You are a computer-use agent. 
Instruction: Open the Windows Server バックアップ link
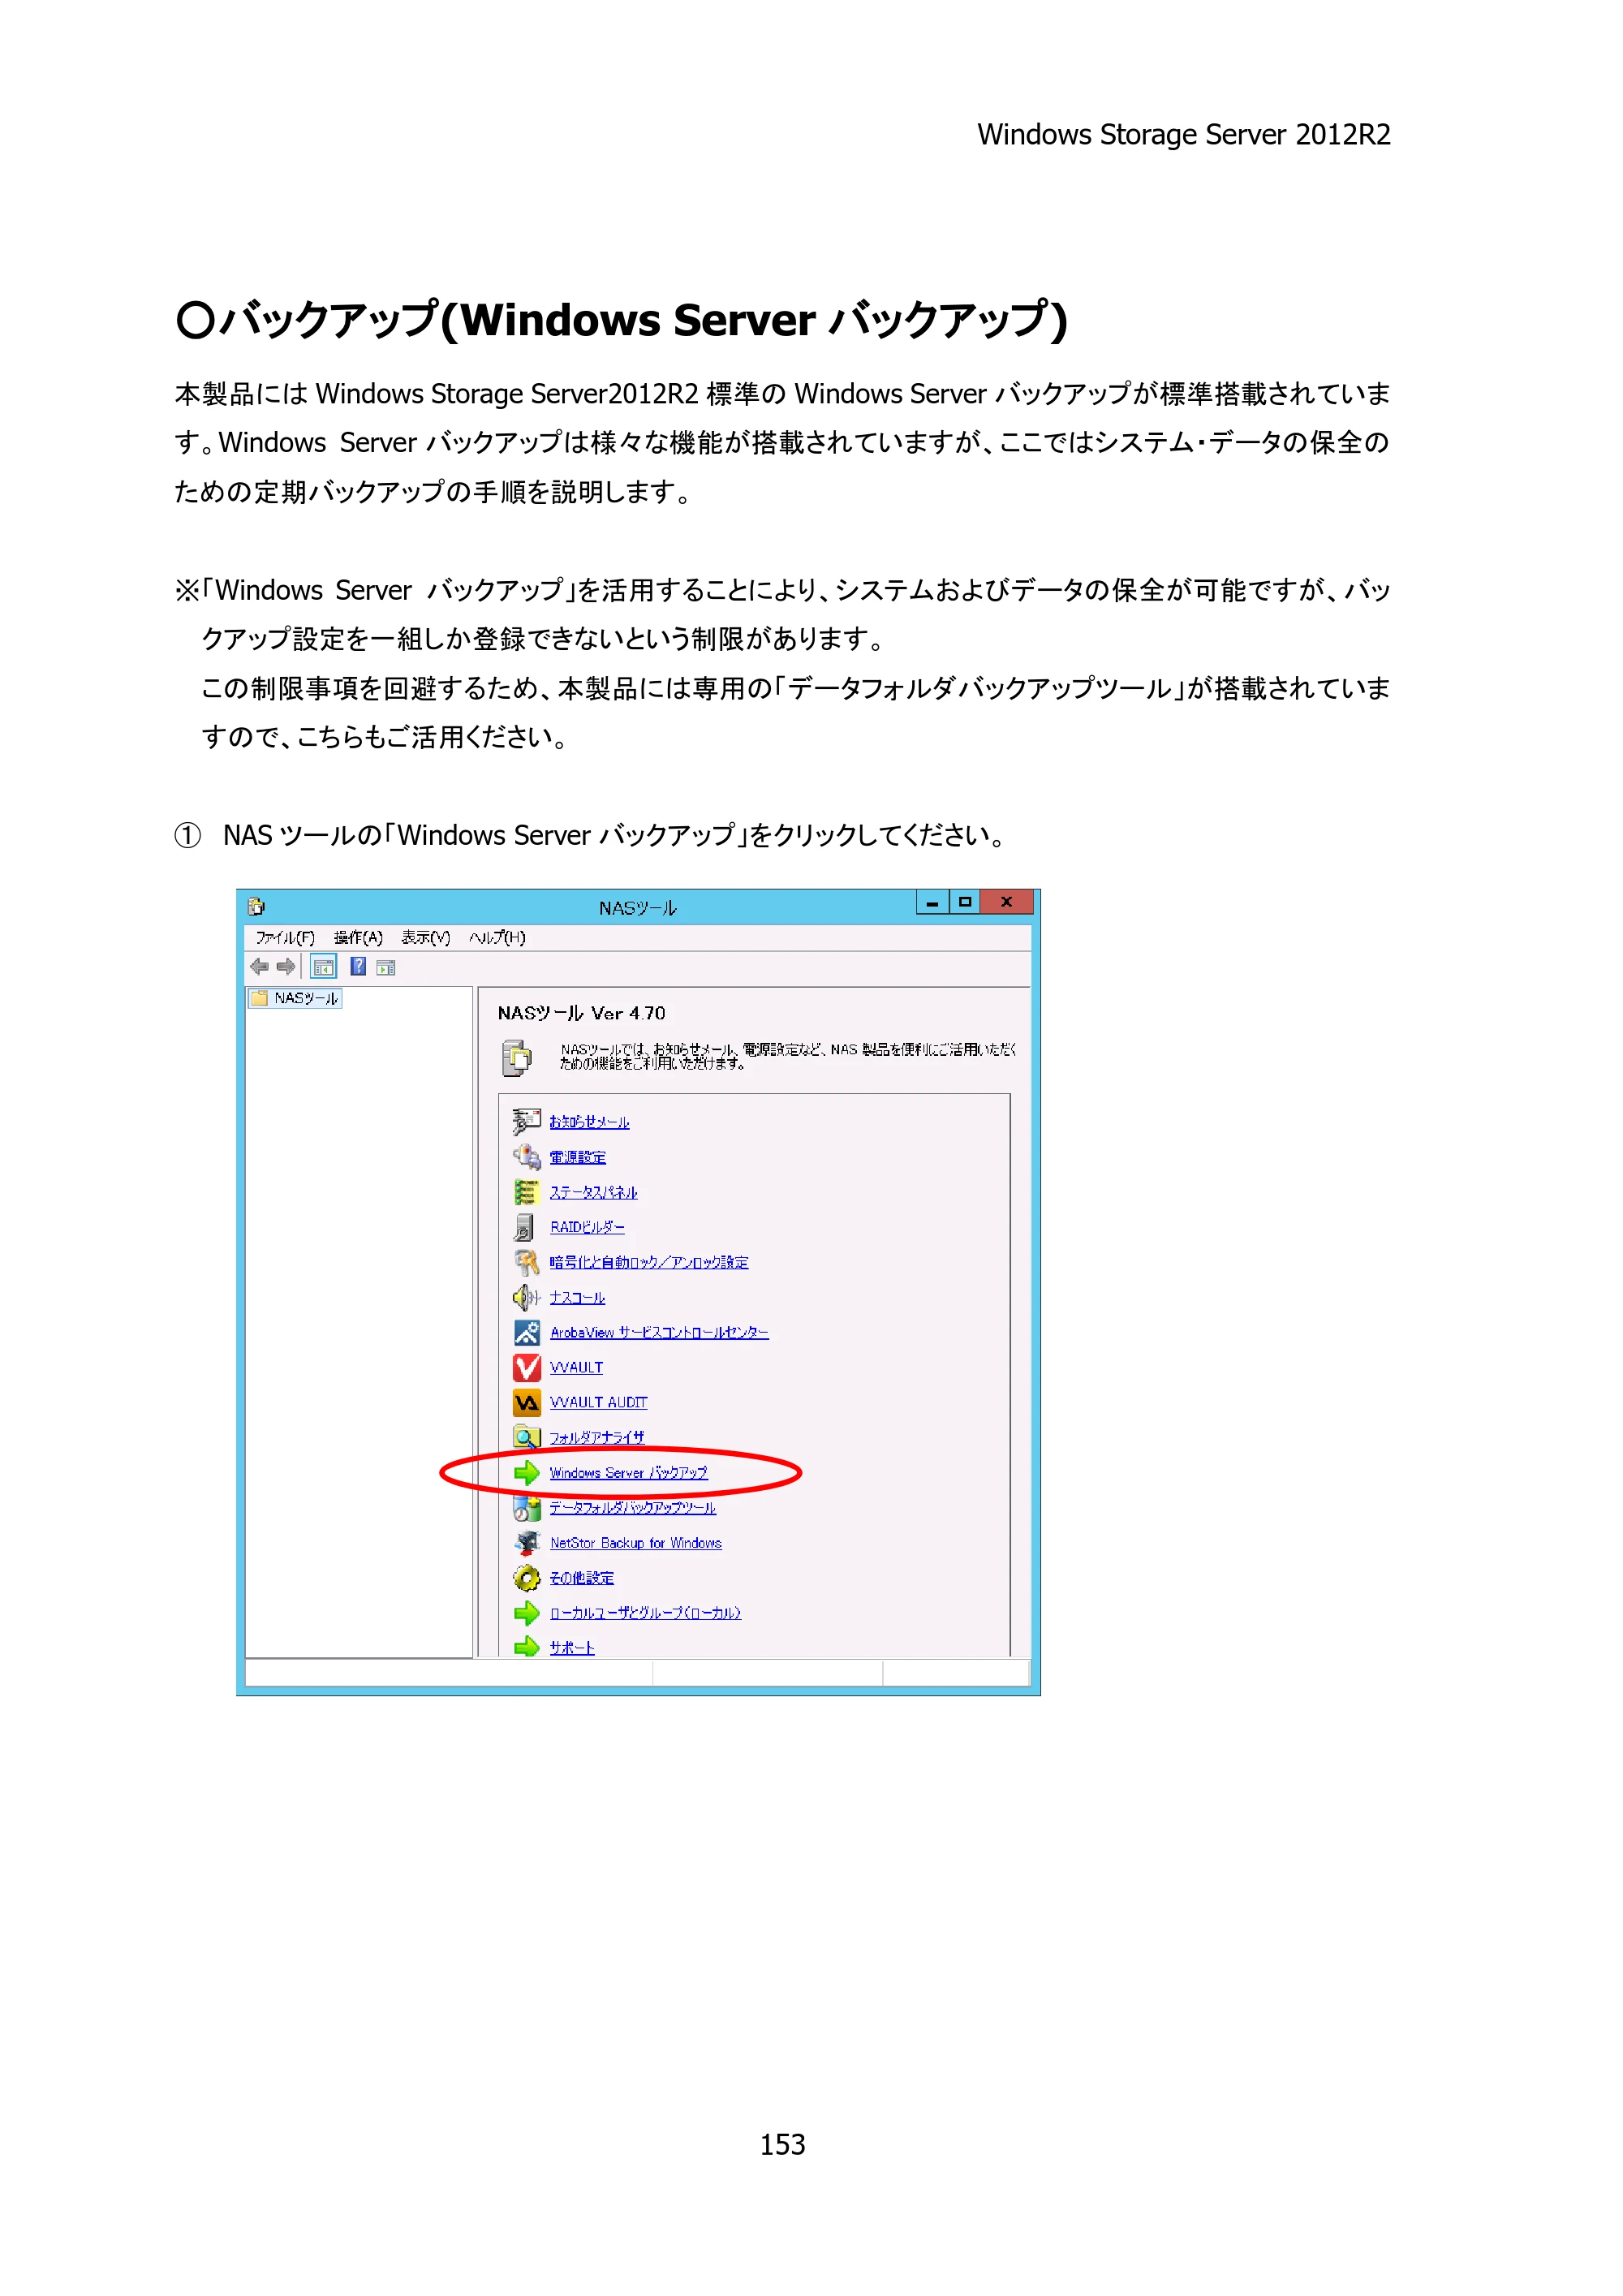[628, 1473]
